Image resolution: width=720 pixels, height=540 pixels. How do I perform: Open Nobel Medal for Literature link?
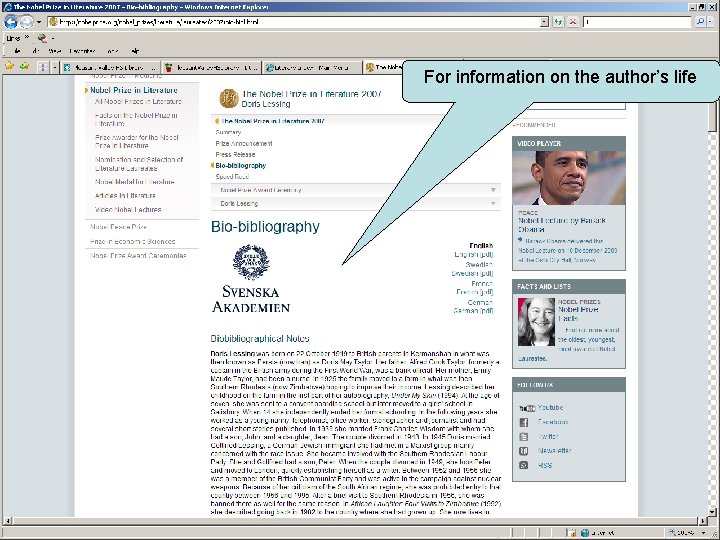click(135, 182)
